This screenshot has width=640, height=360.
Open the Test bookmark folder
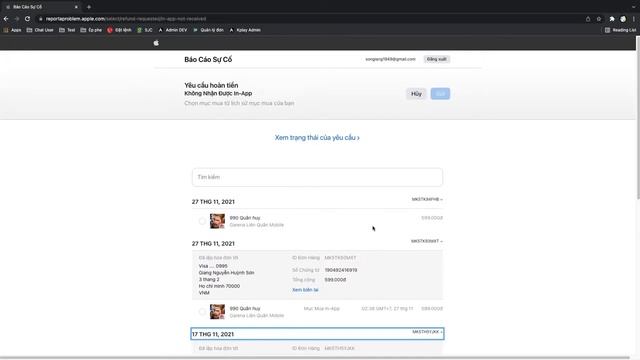(x=67, y=30)
